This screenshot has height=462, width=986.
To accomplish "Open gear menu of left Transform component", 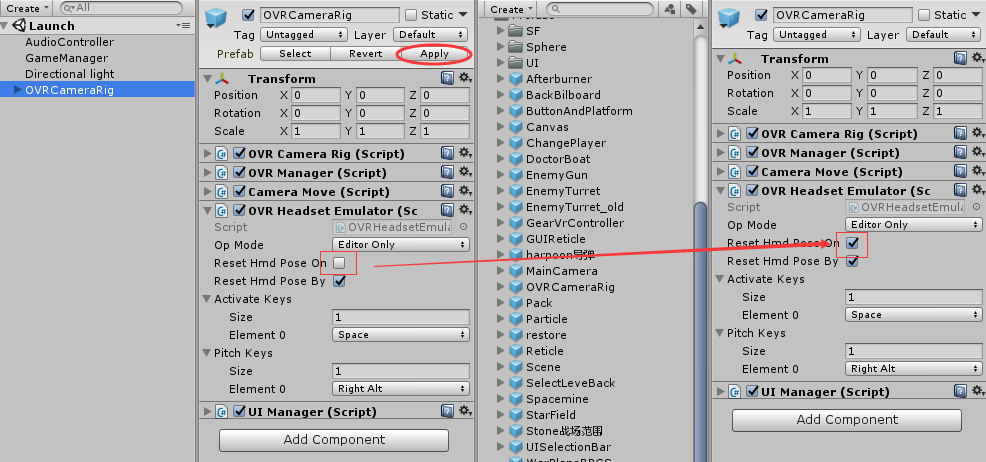I will tap(465, 78).
